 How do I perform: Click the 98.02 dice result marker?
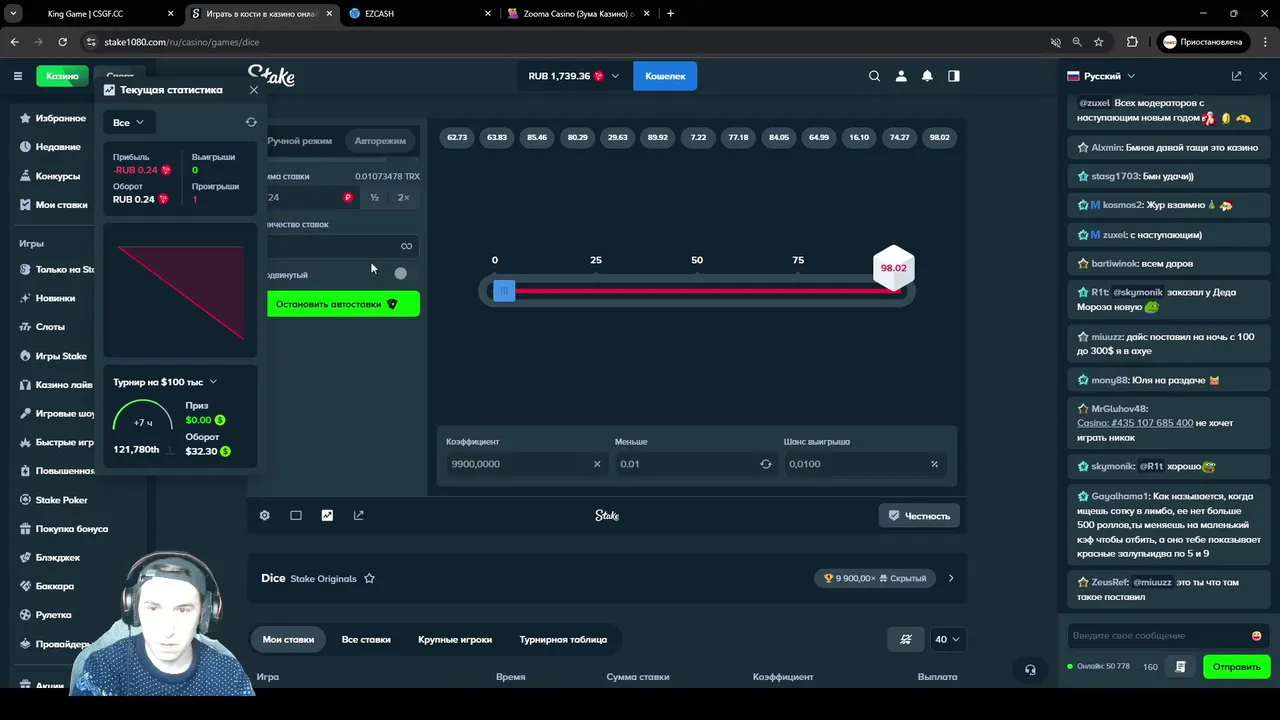[x=893, y=267]
